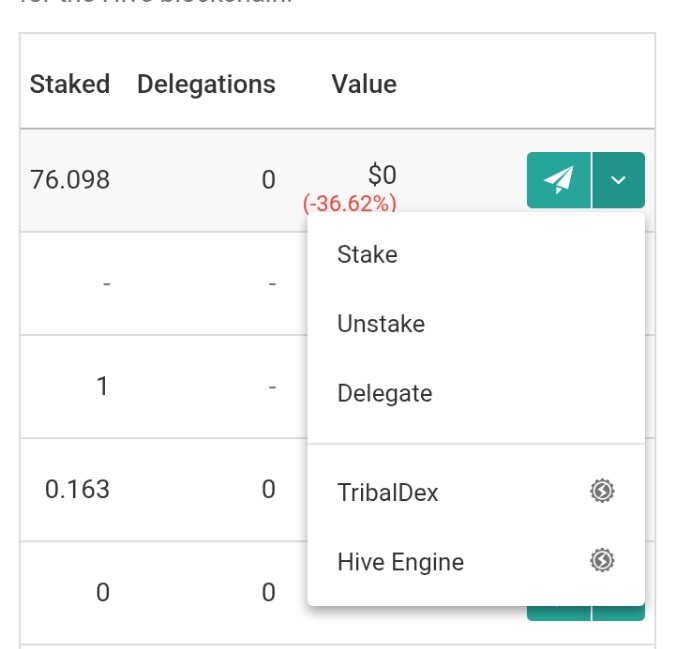Click the $0 value in first row
Screen dimensions: 675x649
point(382,175)
